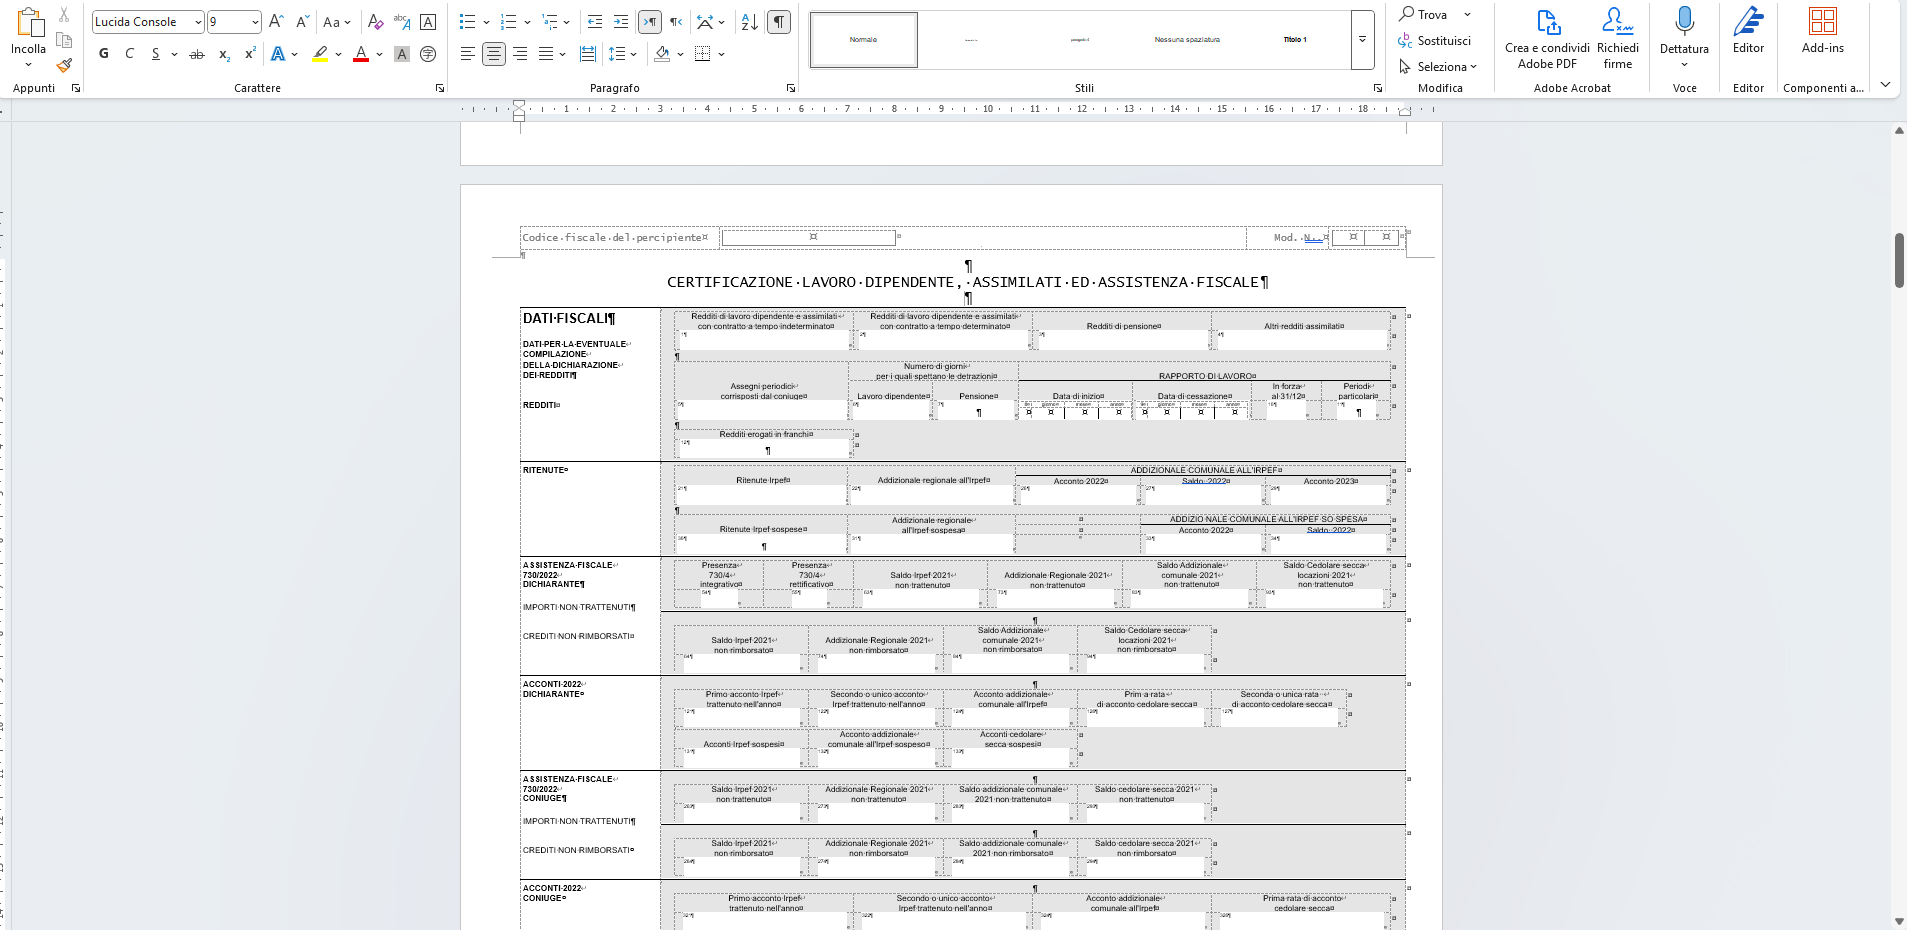Click the Sort A-Z icon
This screenshot has height=930, width=1907.
[750, 22]
